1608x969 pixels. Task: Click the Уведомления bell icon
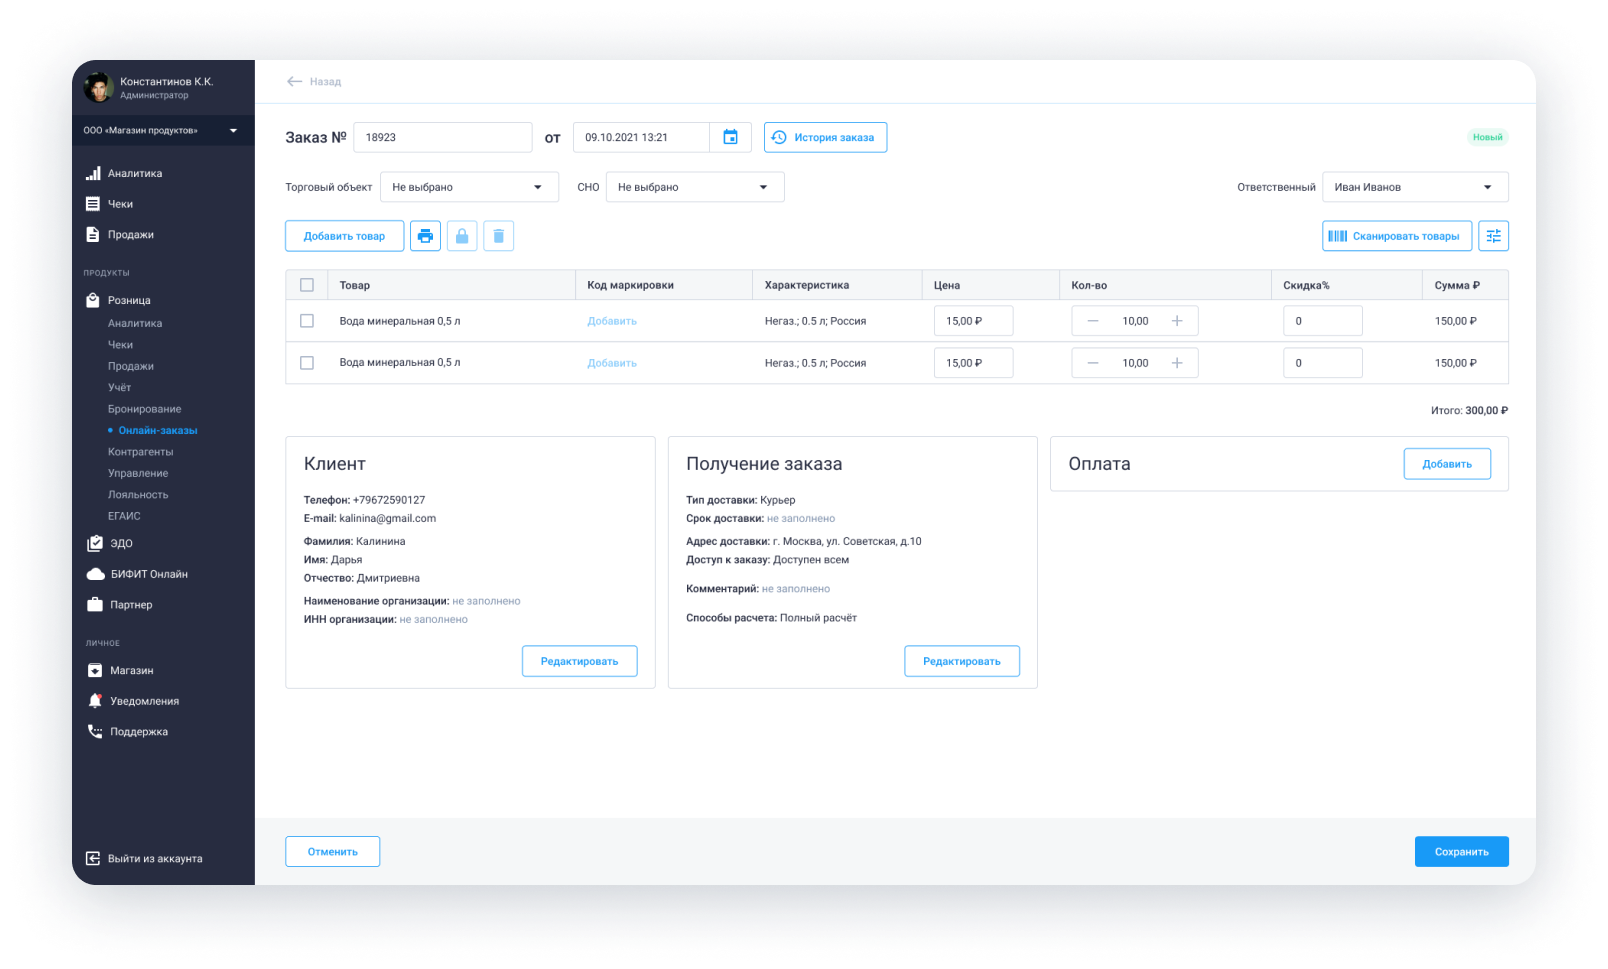pos(95,701)
